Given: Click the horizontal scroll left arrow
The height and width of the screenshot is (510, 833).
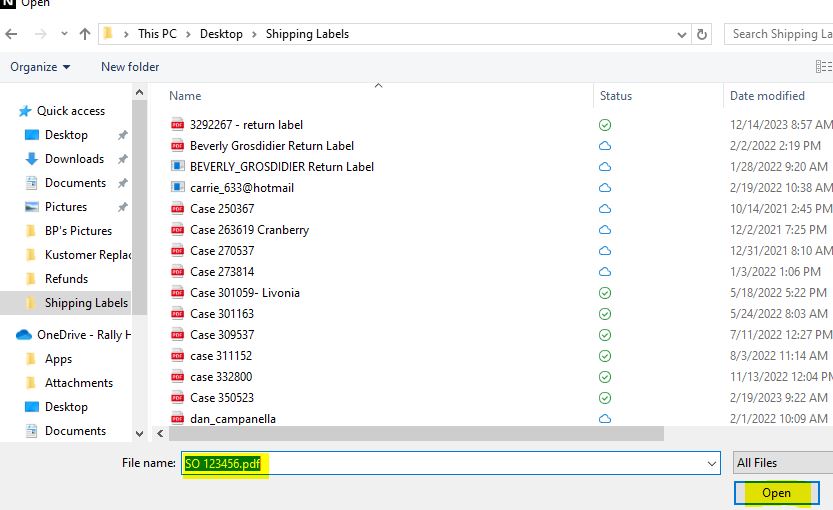Looking at the screenshot, I should click(160, 434).
